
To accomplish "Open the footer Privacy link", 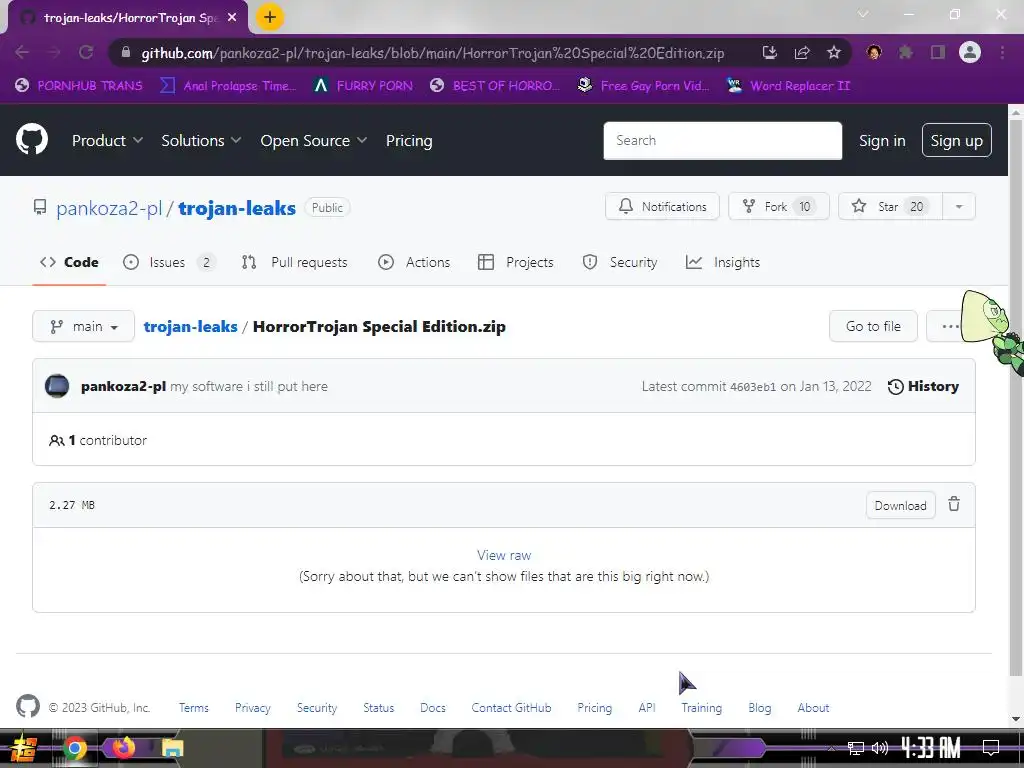I will point(253,708).
